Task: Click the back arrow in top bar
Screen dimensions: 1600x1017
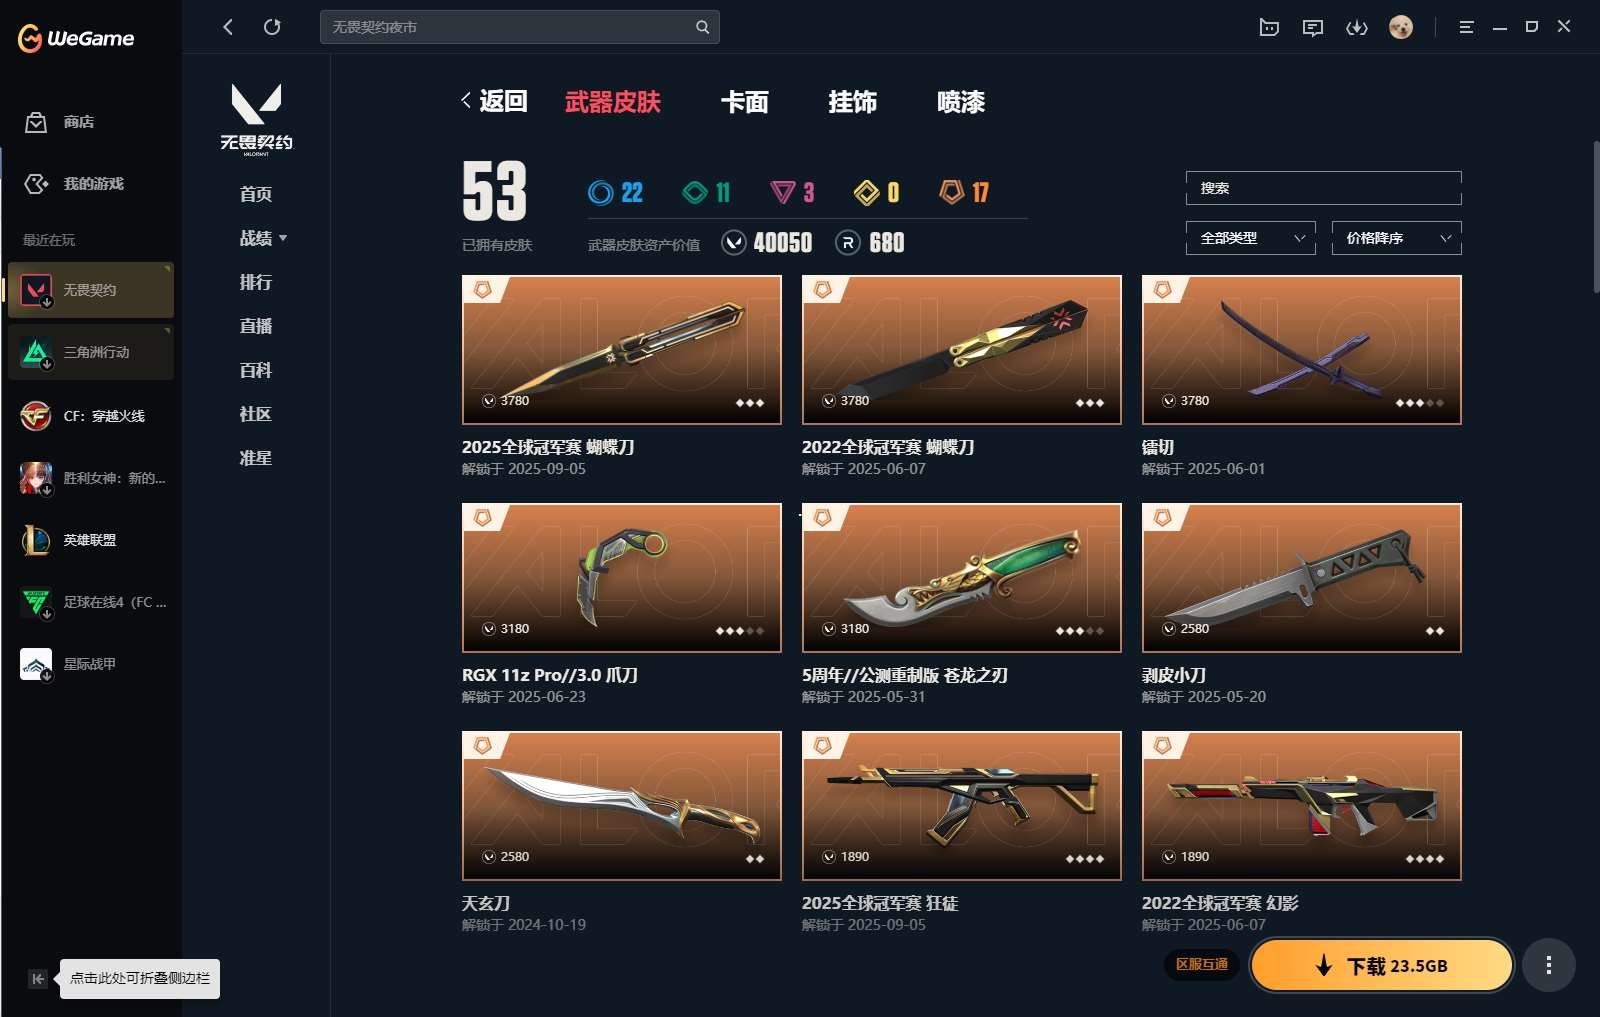Action: [228, 27]
